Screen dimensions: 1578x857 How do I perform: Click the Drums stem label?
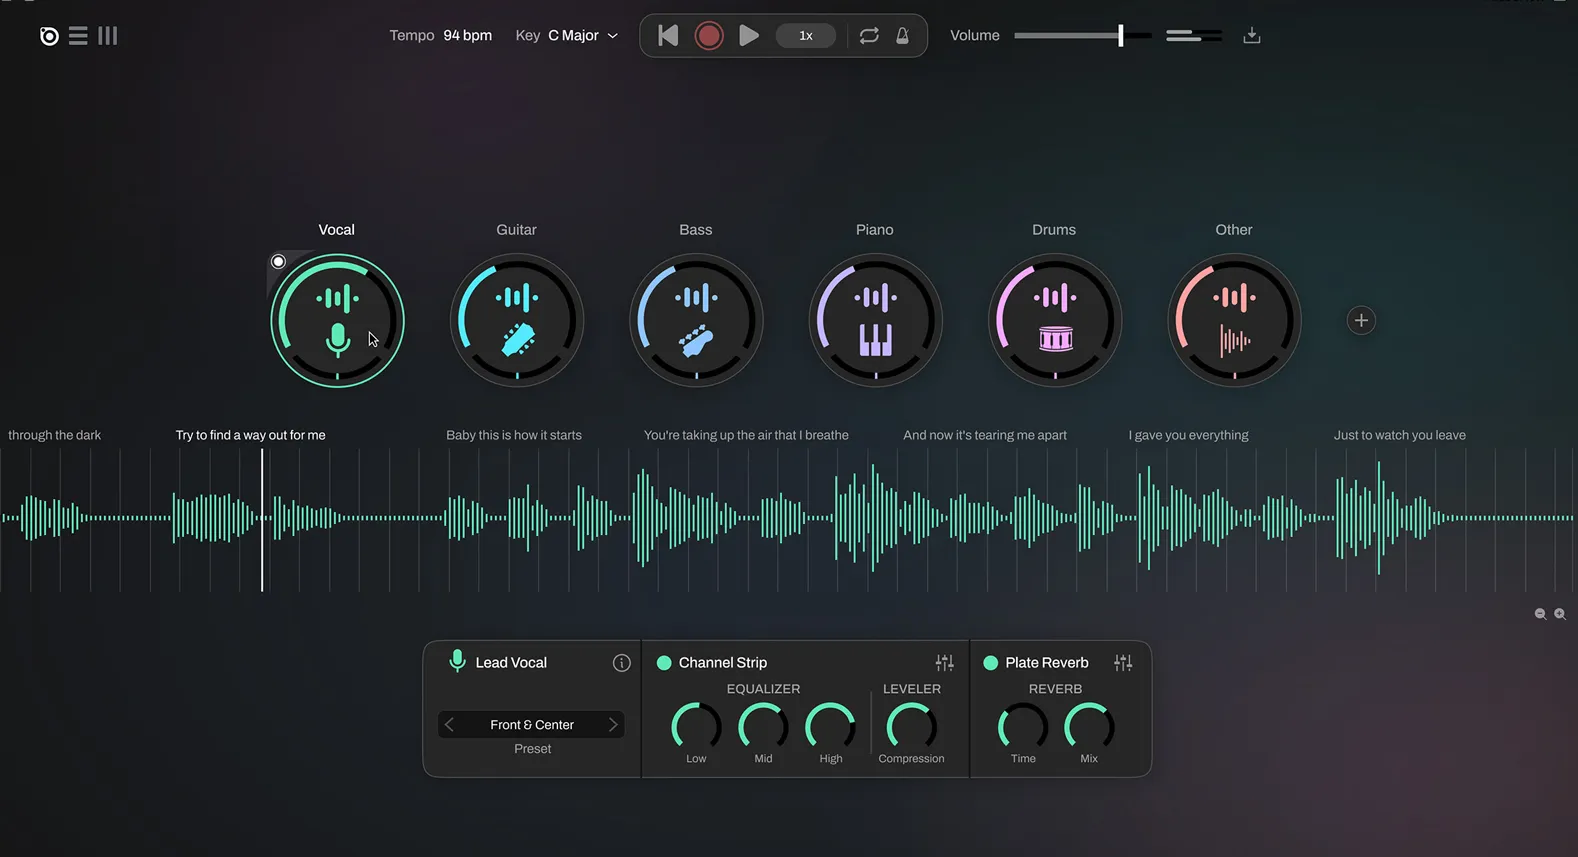point(1054,230)
